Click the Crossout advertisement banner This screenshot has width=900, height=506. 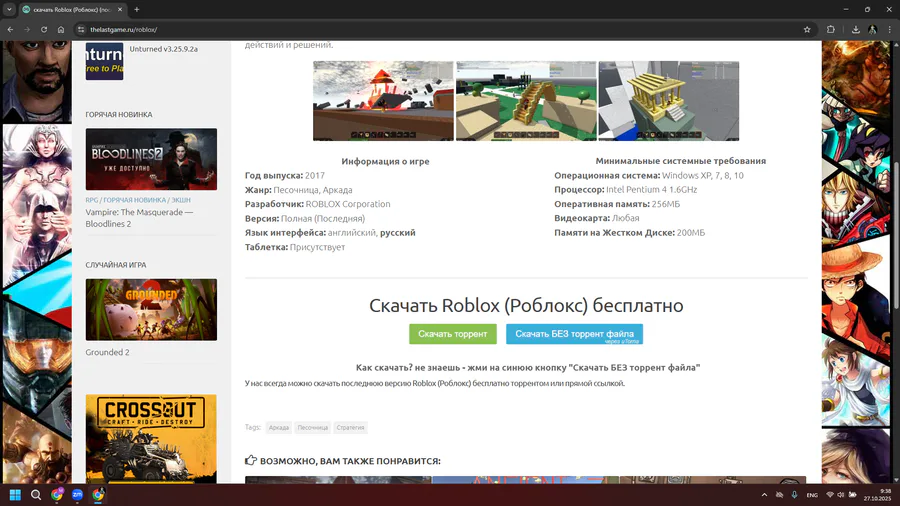click(152, 438)
